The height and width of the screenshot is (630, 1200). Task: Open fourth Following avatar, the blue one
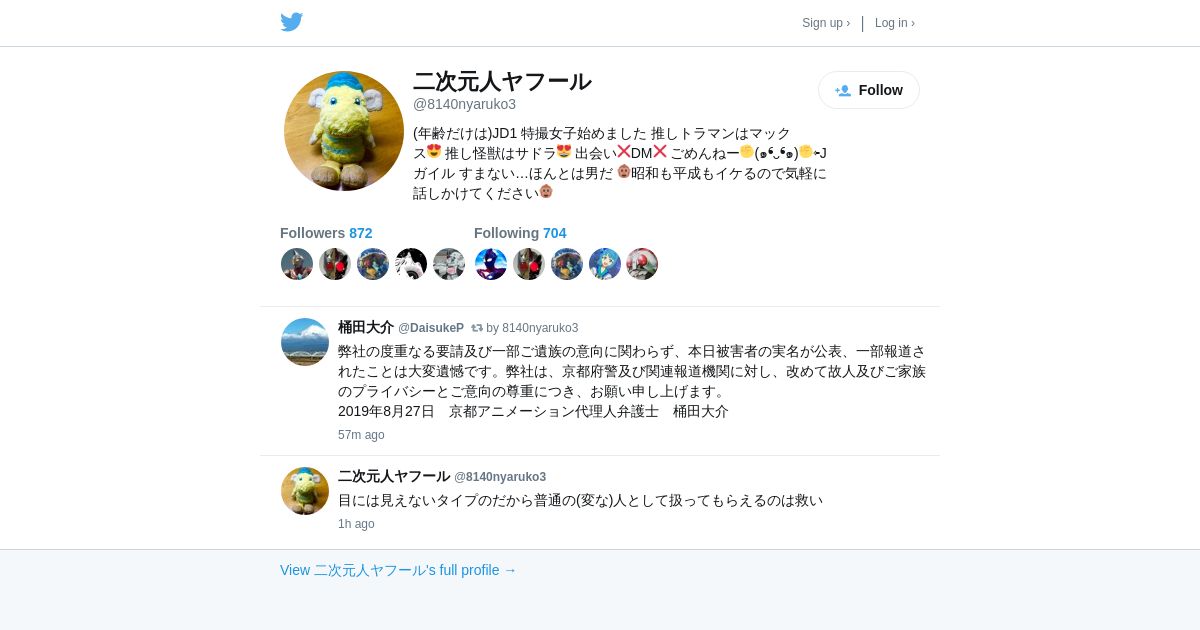coord(605,264)
